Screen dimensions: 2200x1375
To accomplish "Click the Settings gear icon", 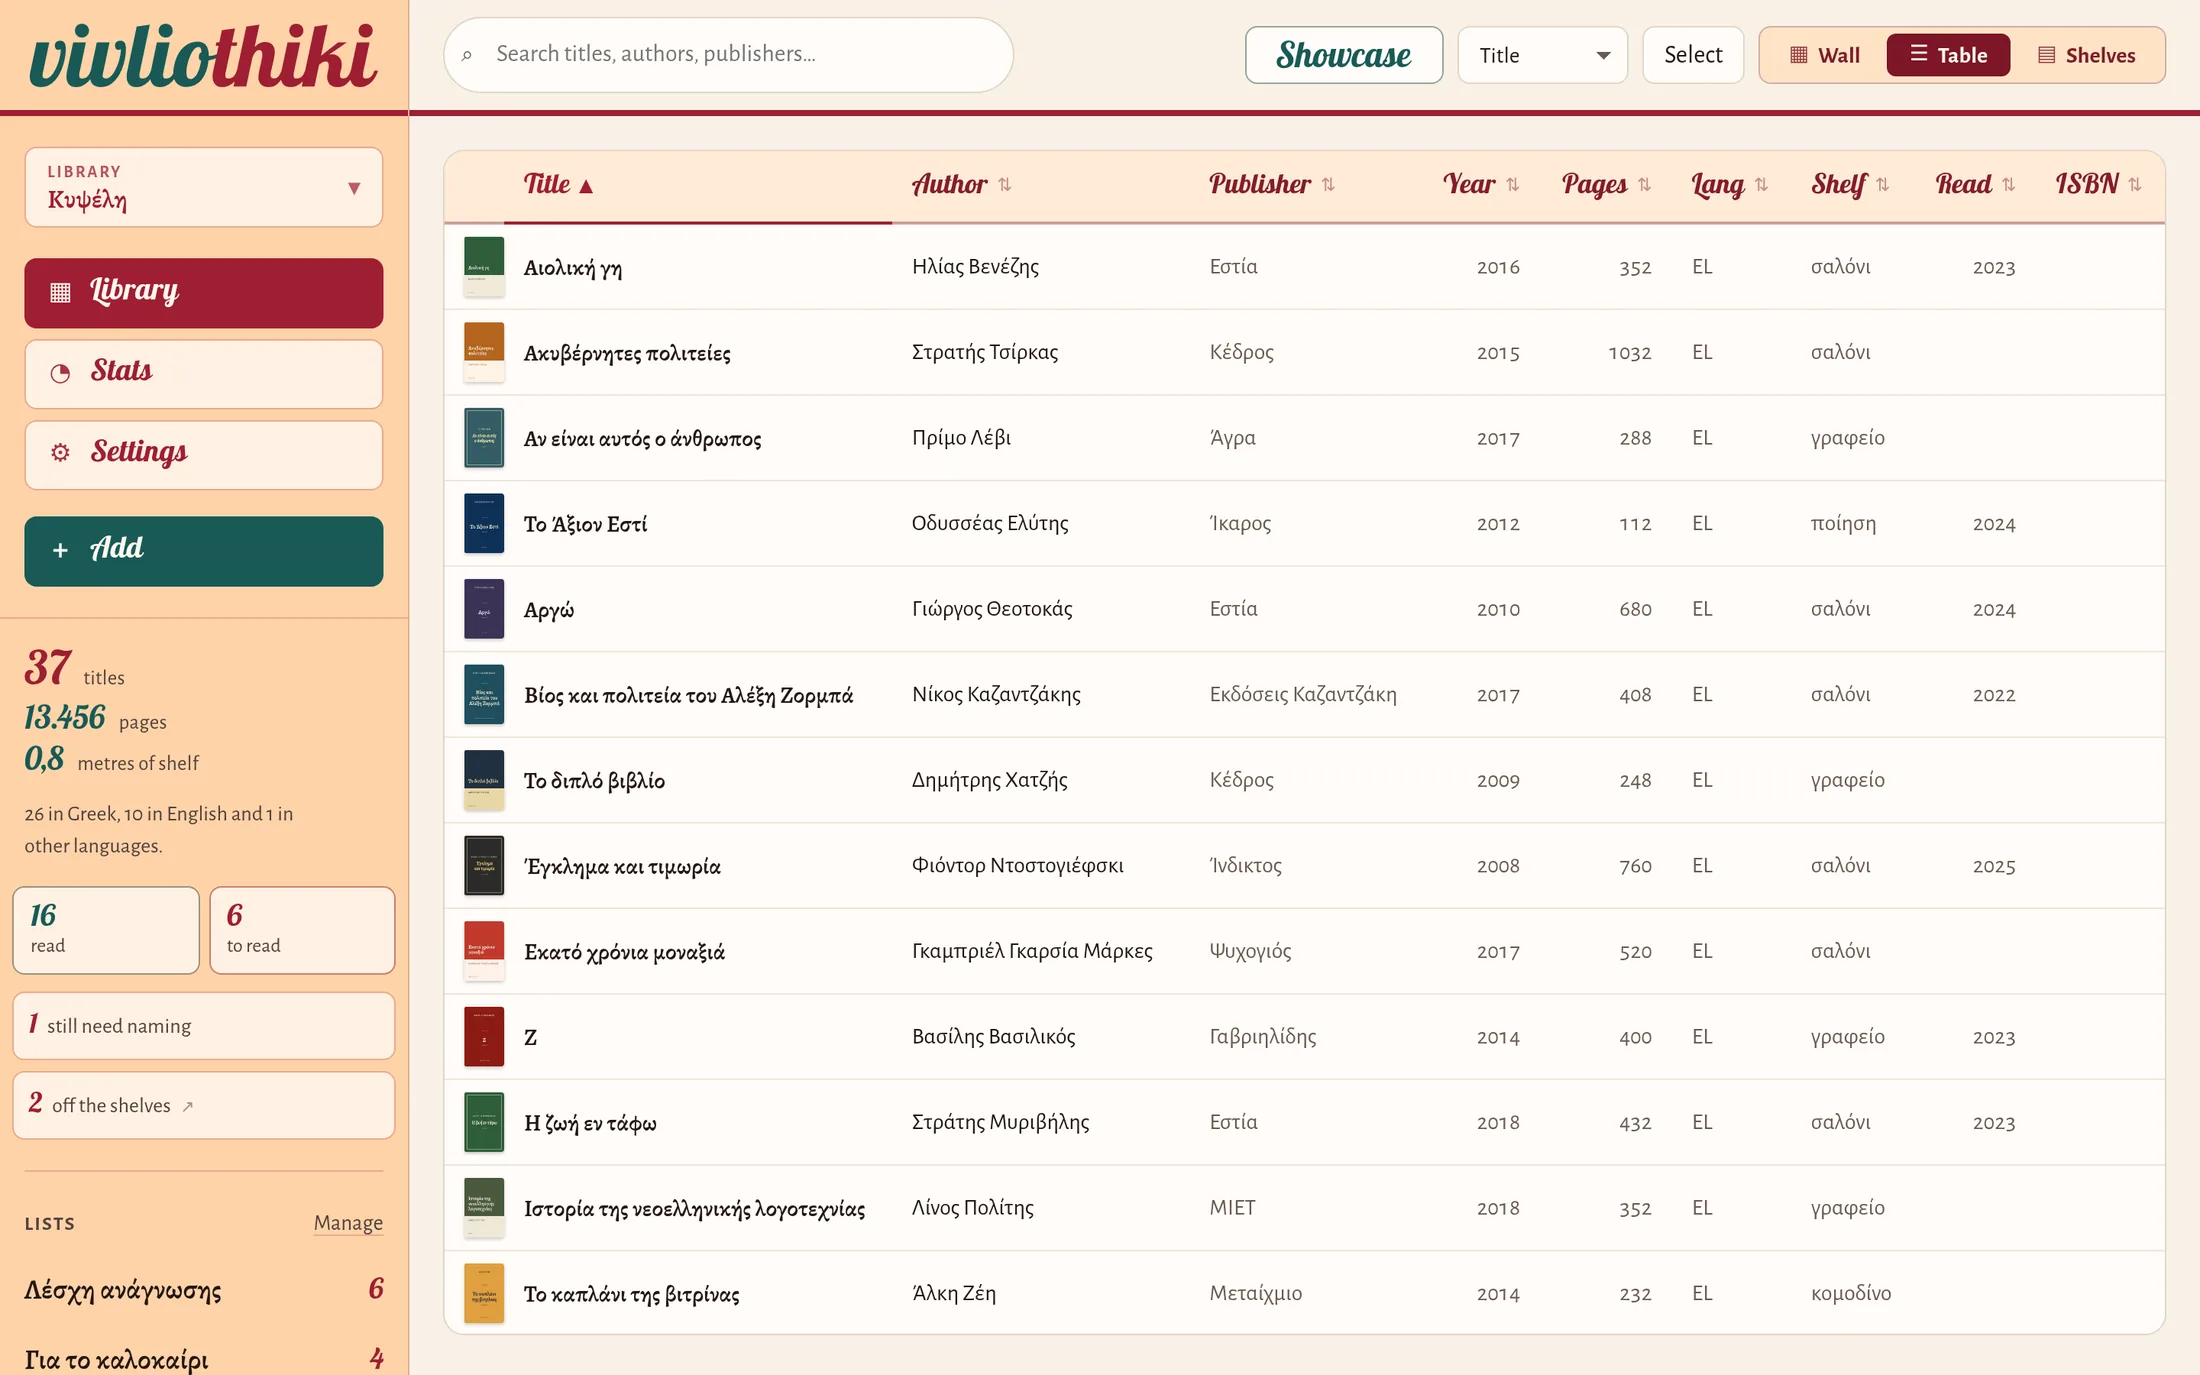I will [61, 453].
